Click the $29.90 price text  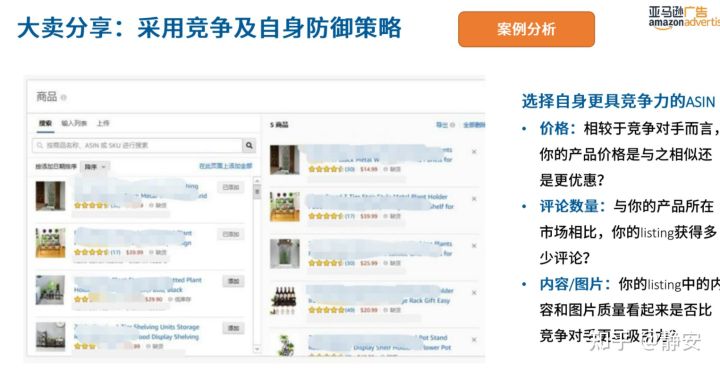tap(153, 299)
